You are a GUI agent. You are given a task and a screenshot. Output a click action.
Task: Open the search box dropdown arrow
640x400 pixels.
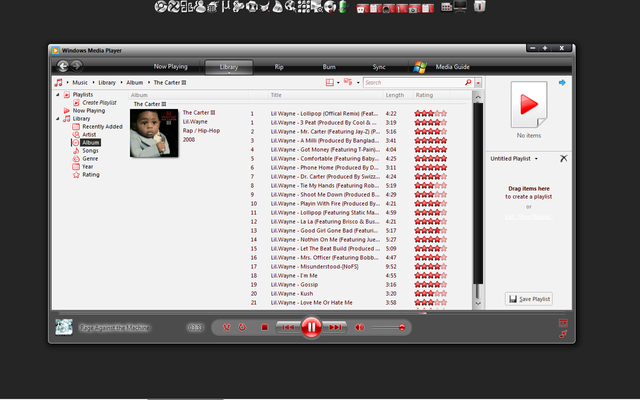pyautogui.click(x=478, y=83)
